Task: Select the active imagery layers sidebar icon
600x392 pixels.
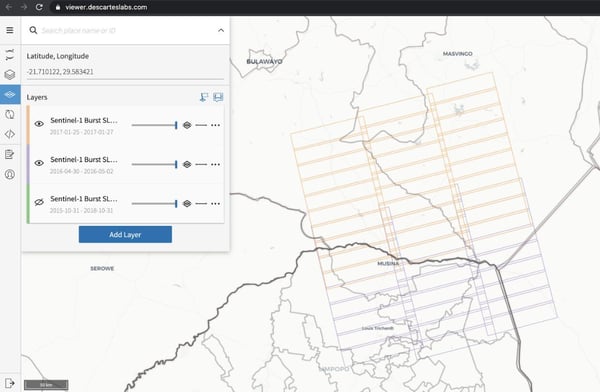Action: coord(10,94)
